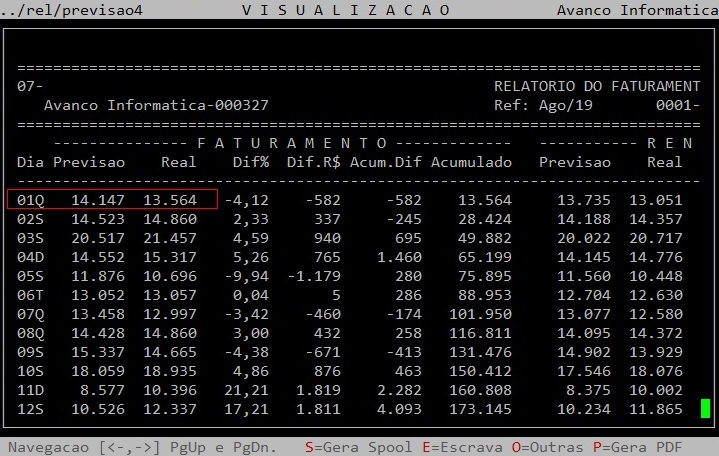Click the Dif% value 21,21
The height and width of the screenshot is (456, 719).
coord(246,390)
